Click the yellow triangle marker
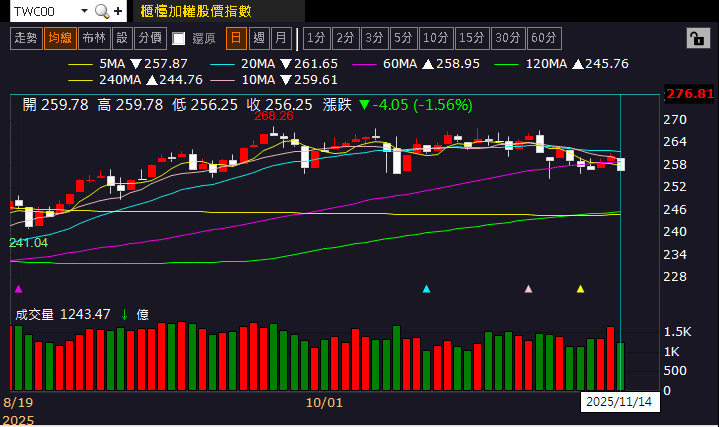Screen dimensions: 719x427 (x=581, y=289)
